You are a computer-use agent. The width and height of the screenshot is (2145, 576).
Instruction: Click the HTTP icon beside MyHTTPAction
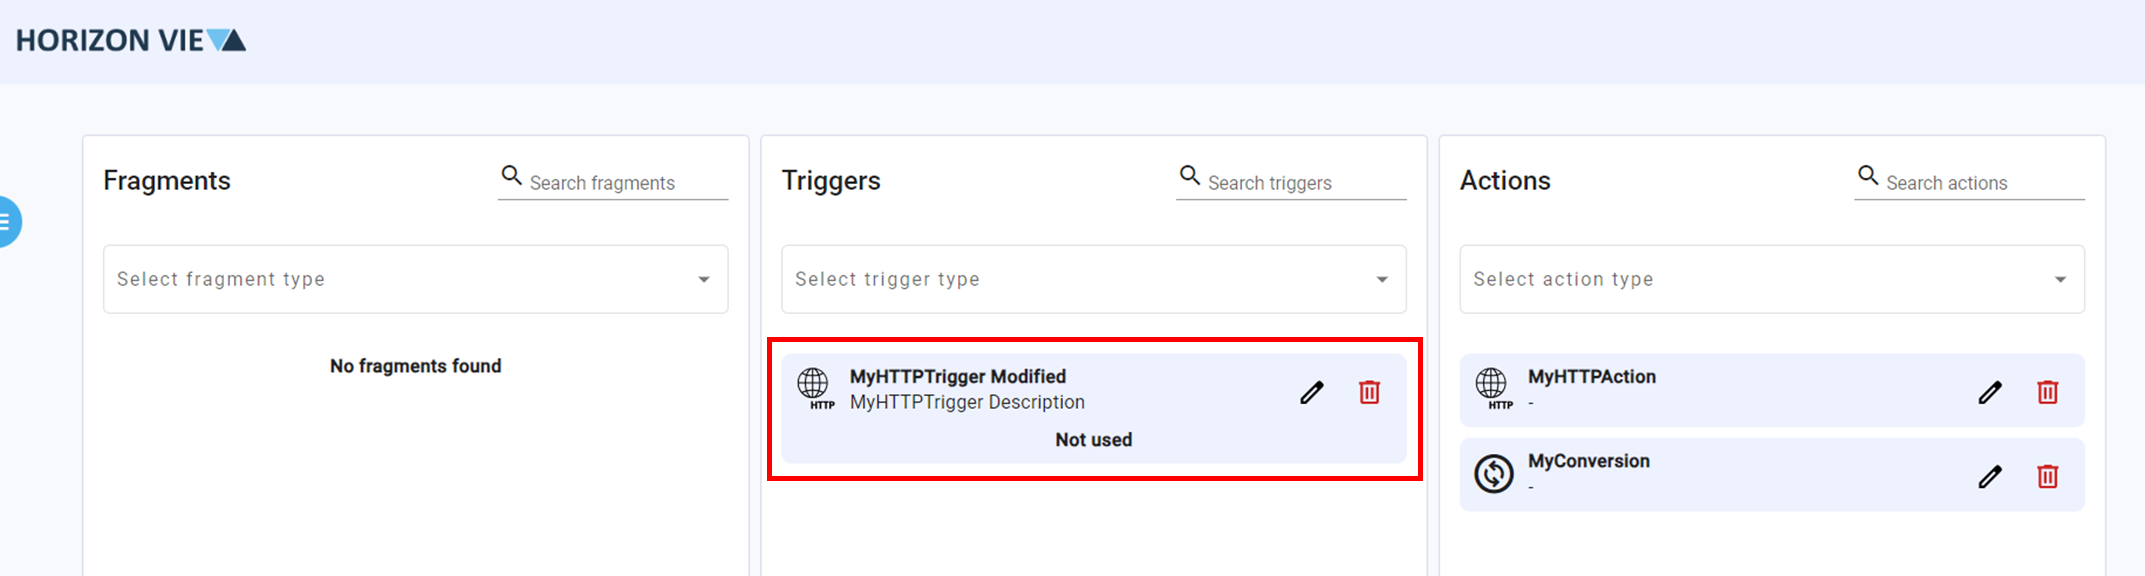click(x=1492, y=390)
